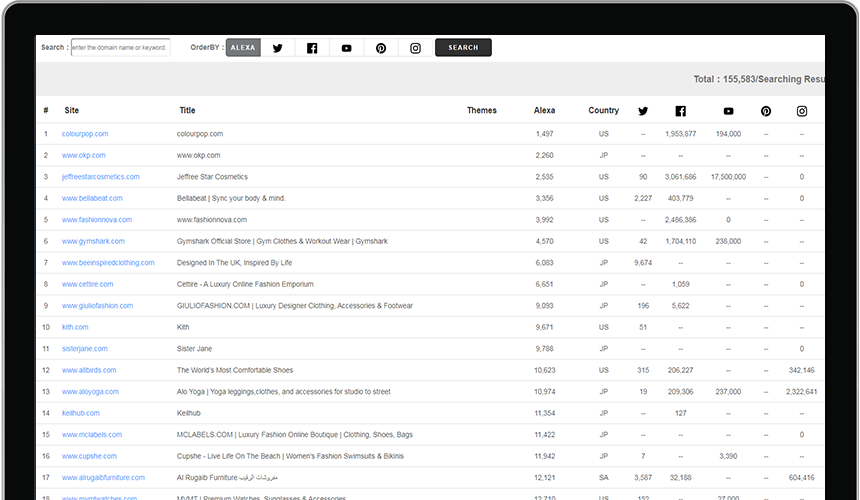This screenshot has width=860, height=500.
Task: Click the 604,416 Instagram count
Action: 801,478
